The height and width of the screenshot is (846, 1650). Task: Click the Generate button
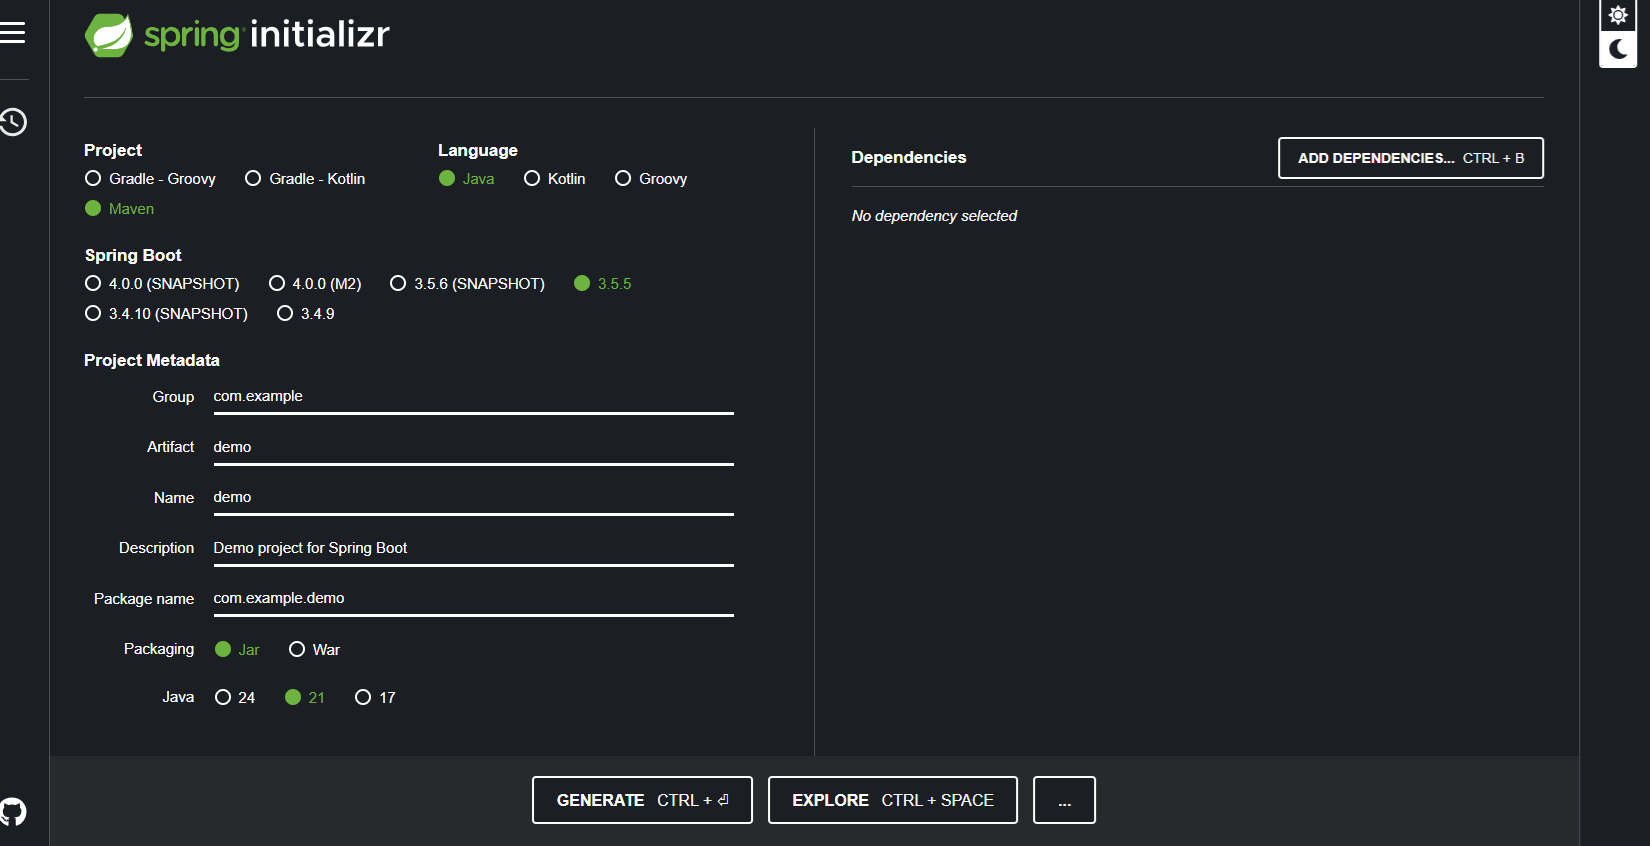642,800
